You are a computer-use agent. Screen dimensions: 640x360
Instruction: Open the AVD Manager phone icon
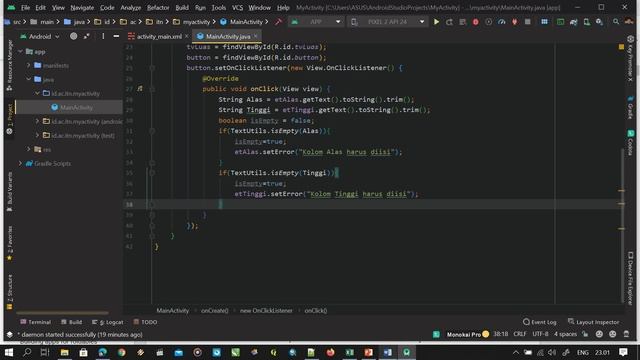pos(587,22)
